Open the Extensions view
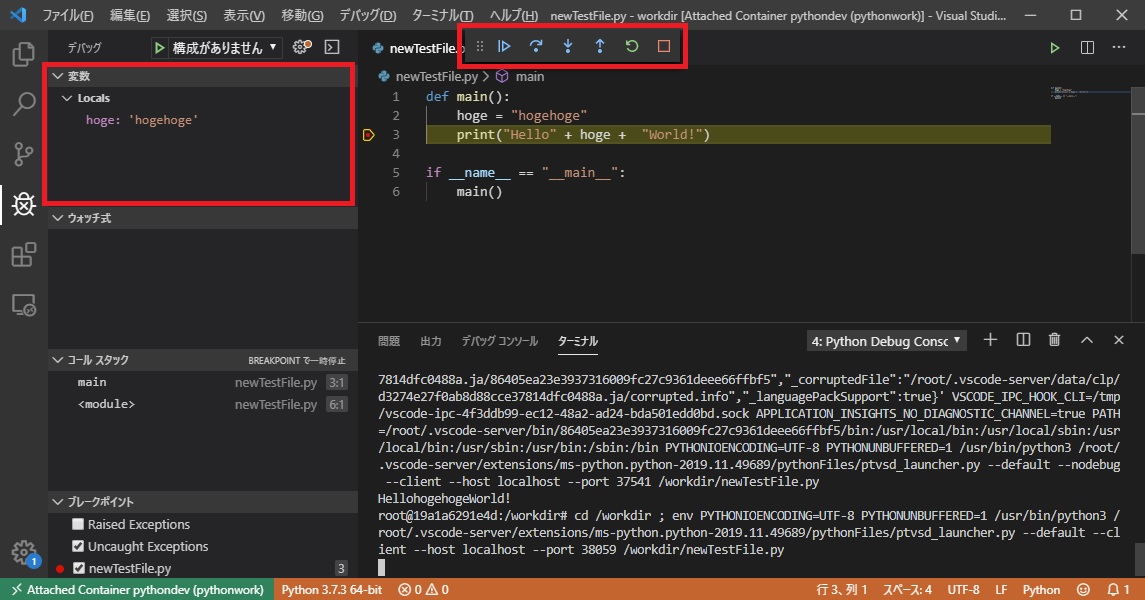 click(x=23, y=254)
